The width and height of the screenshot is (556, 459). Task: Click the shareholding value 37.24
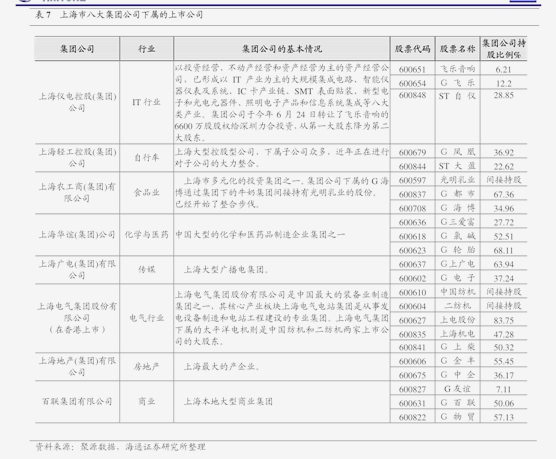point(504,278)
